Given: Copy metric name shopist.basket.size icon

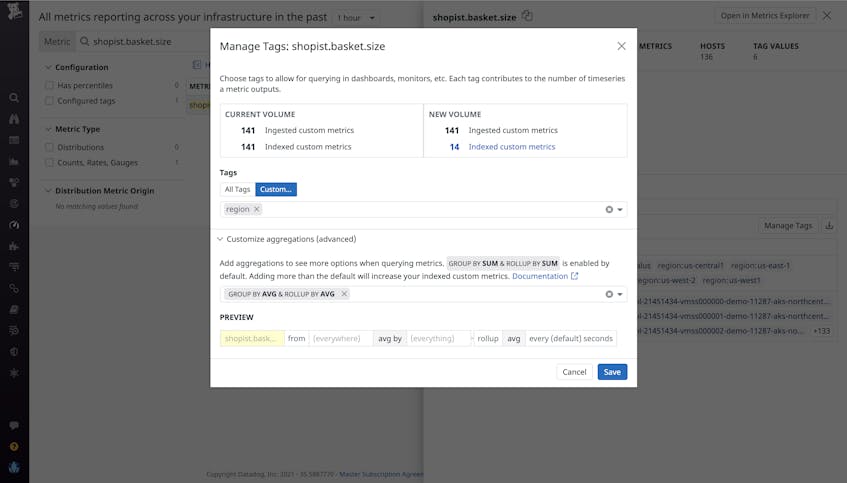Looking at the screenshot, I should coord(528,16).
